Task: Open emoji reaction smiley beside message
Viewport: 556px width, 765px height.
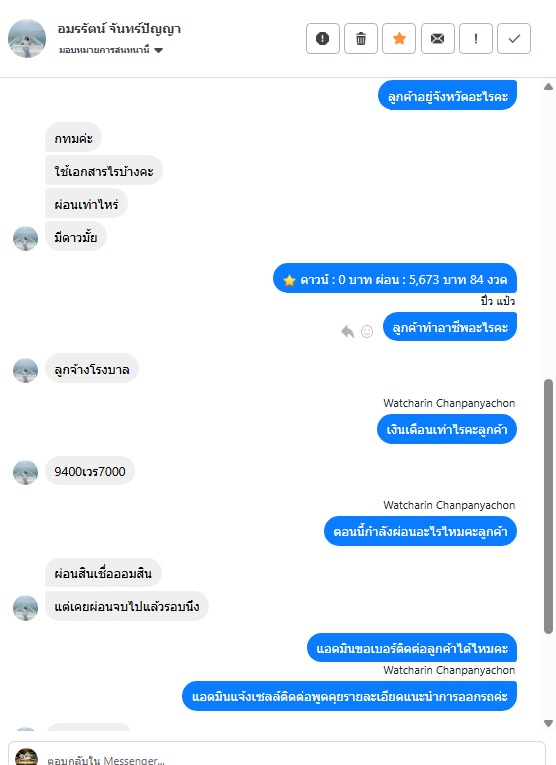Action: pos(367,332)
